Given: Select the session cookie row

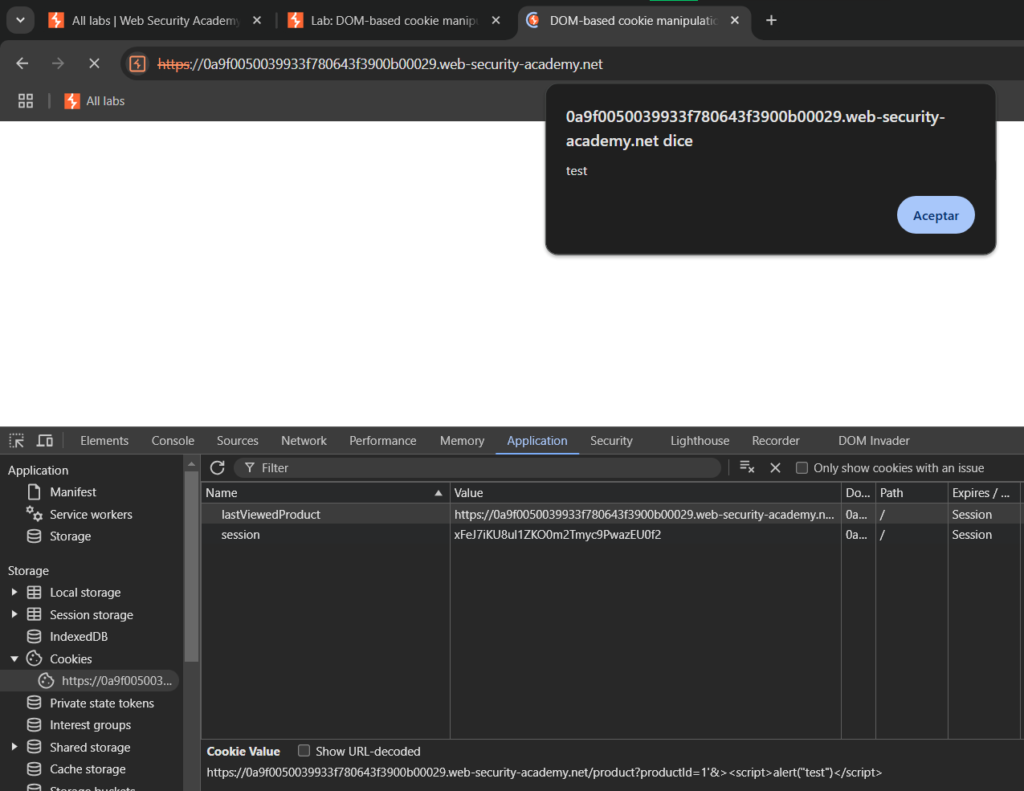Looking at the screenshot, I should [x=611, y=535].
